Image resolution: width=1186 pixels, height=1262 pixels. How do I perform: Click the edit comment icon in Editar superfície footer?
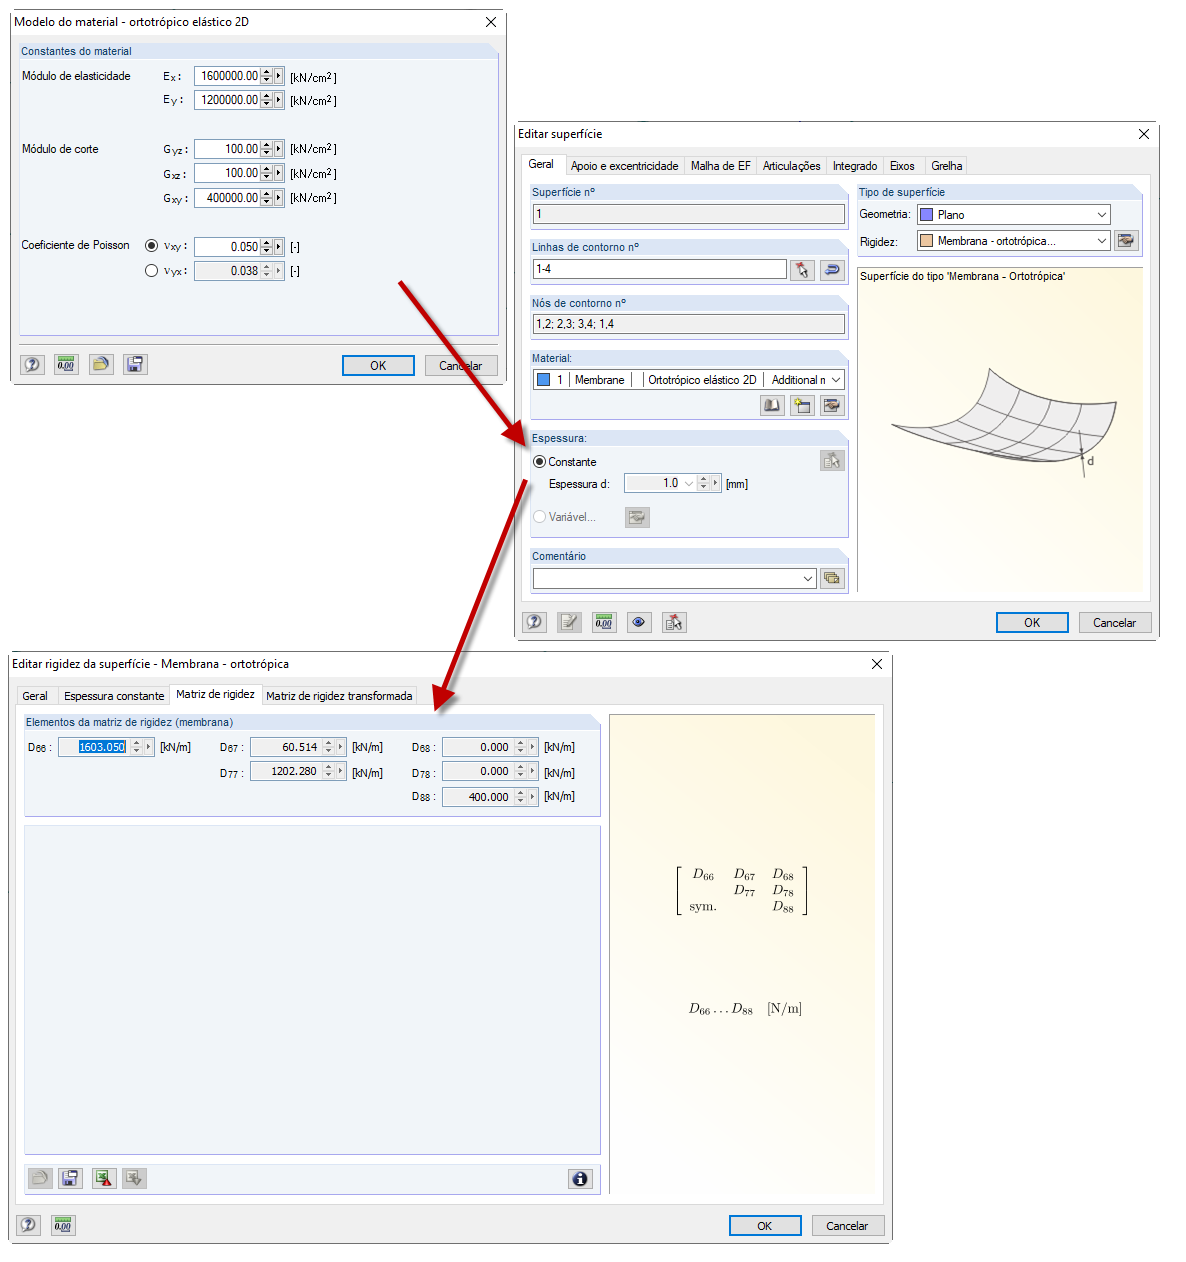click(569, 622)
